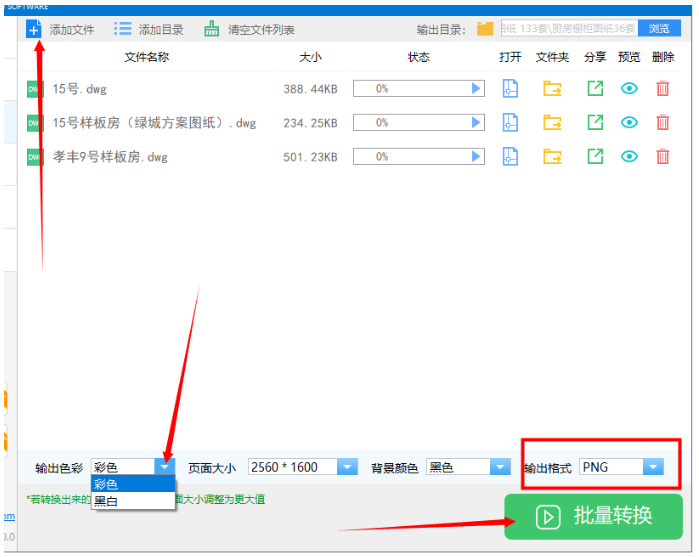Screen dimensions: 699x557
Task: Click the size value 234.25KB
Action: [310, 123]
